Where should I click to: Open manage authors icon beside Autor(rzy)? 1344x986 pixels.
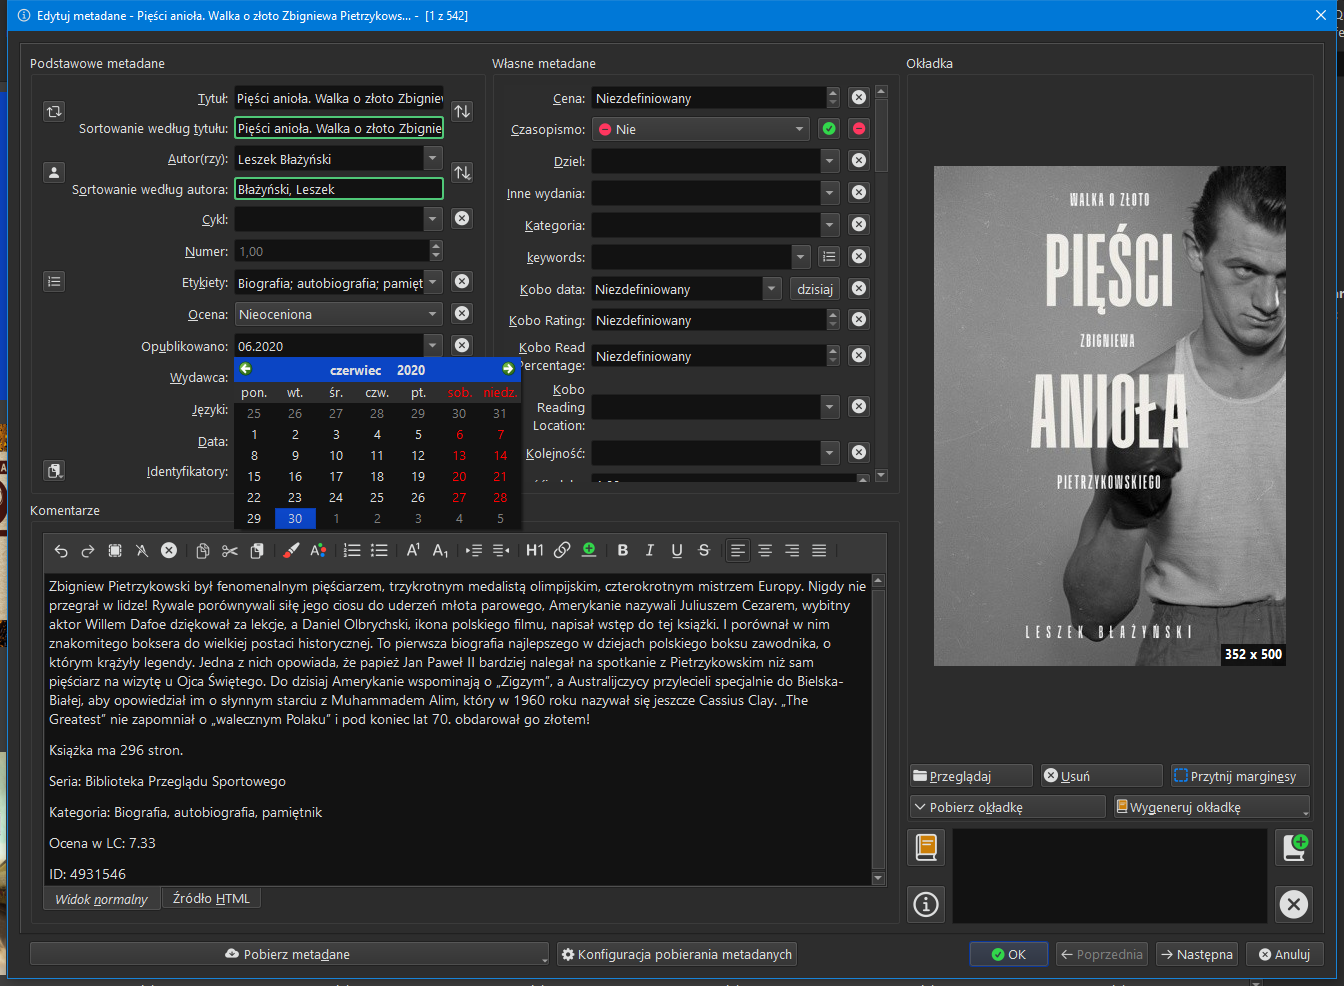coord(54,173)
